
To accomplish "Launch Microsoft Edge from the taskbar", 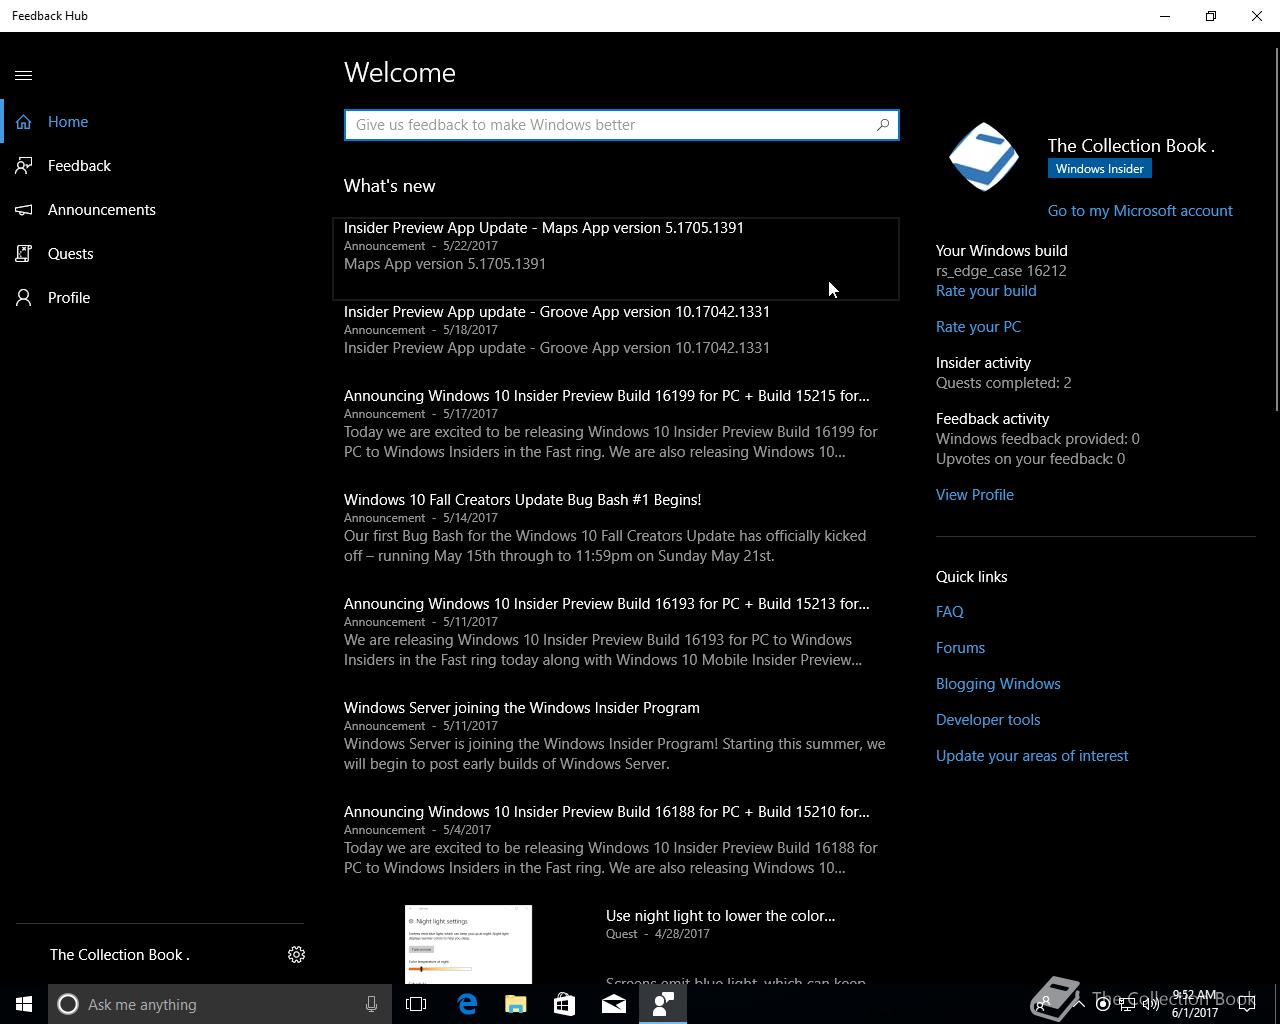I will coord(467,1004).
